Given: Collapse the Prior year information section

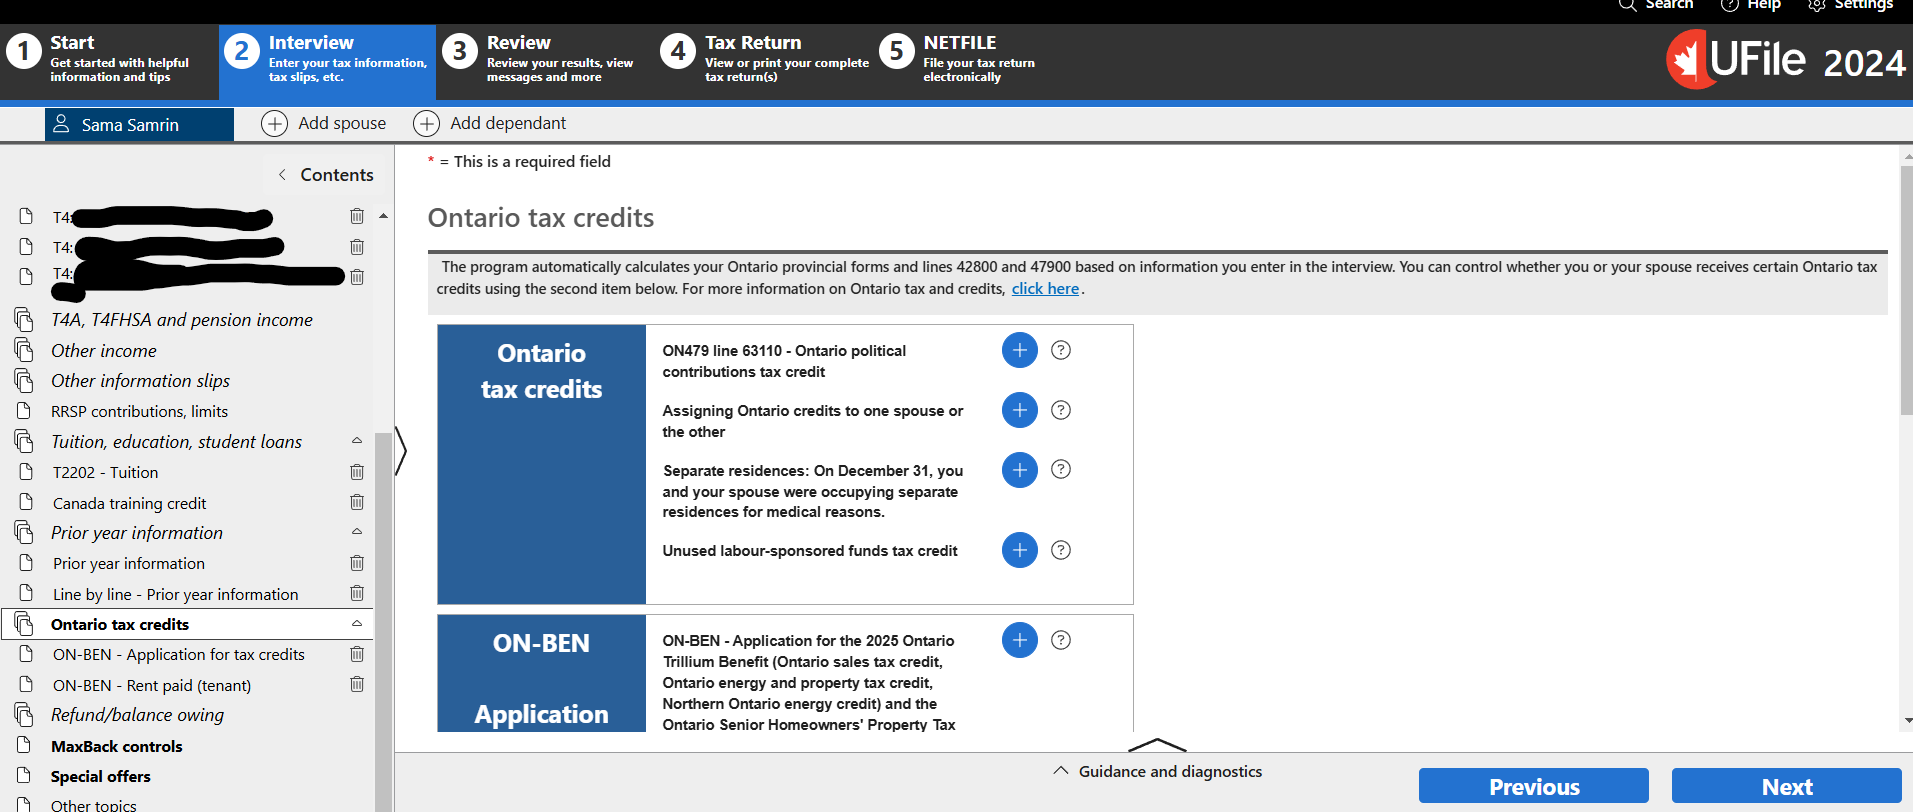Looking at the screenshot, I should 357,532.
